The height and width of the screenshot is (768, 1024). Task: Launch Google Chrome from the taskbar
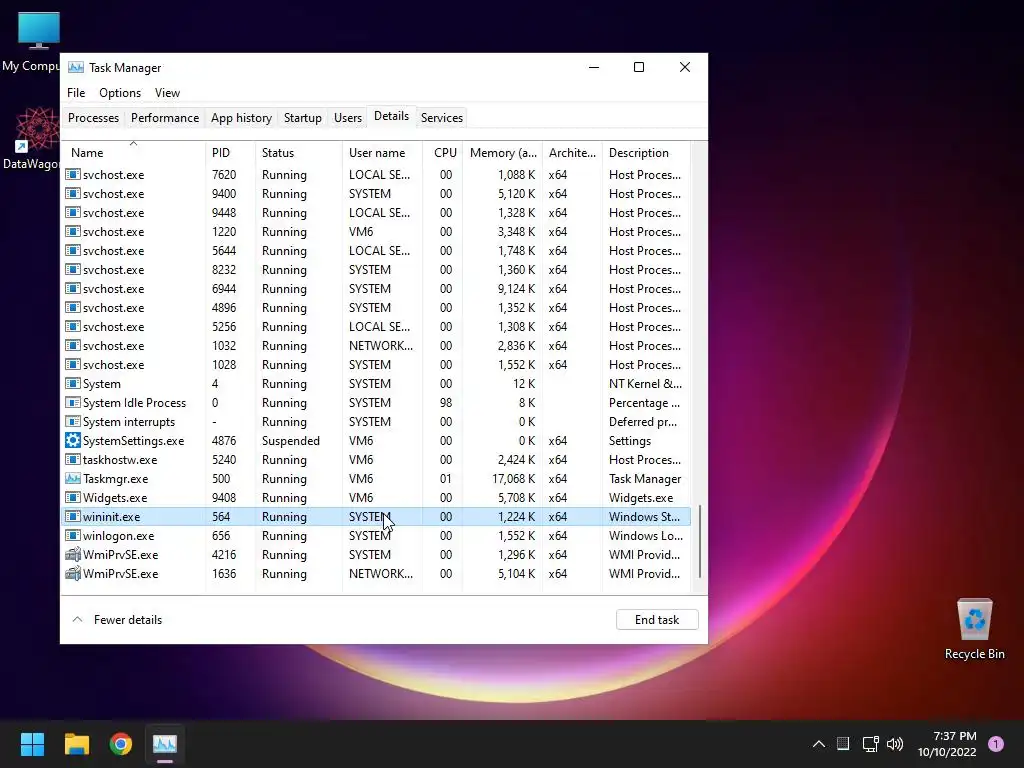[121, 744]
